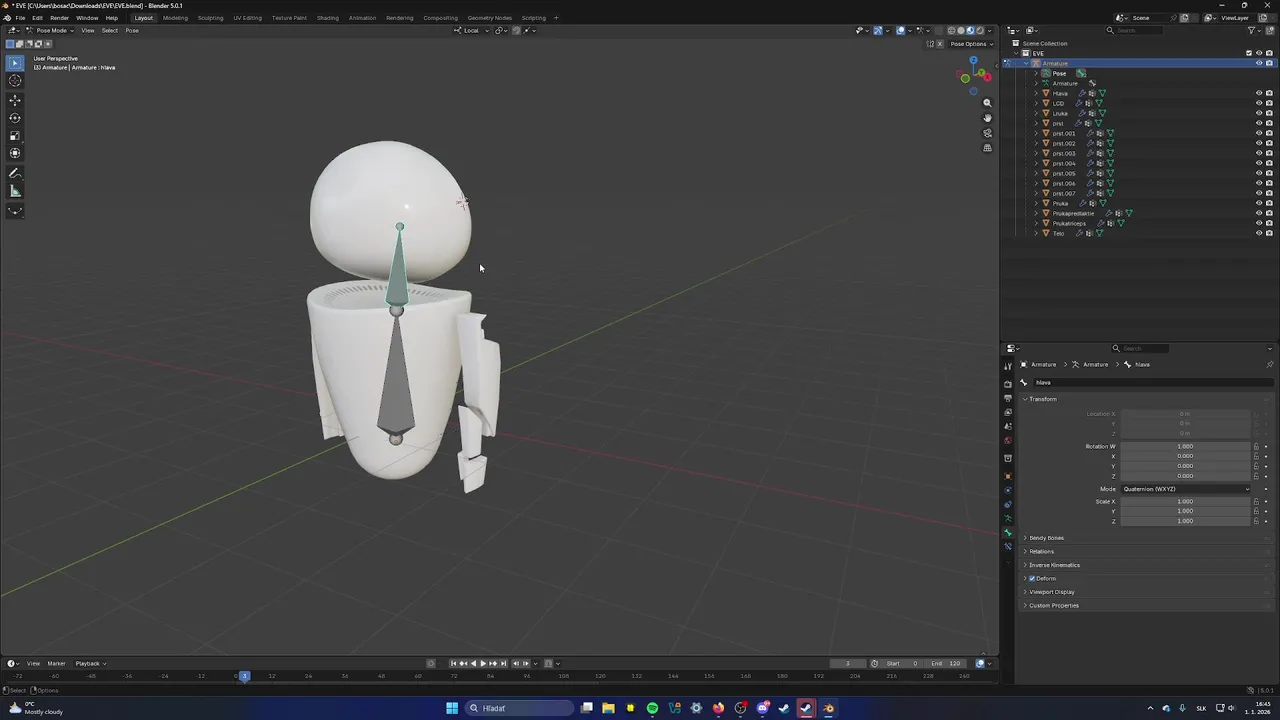Hide LCD object in viewport
This screenshot has height=720, width=1280.
(x=1259, y=103)
